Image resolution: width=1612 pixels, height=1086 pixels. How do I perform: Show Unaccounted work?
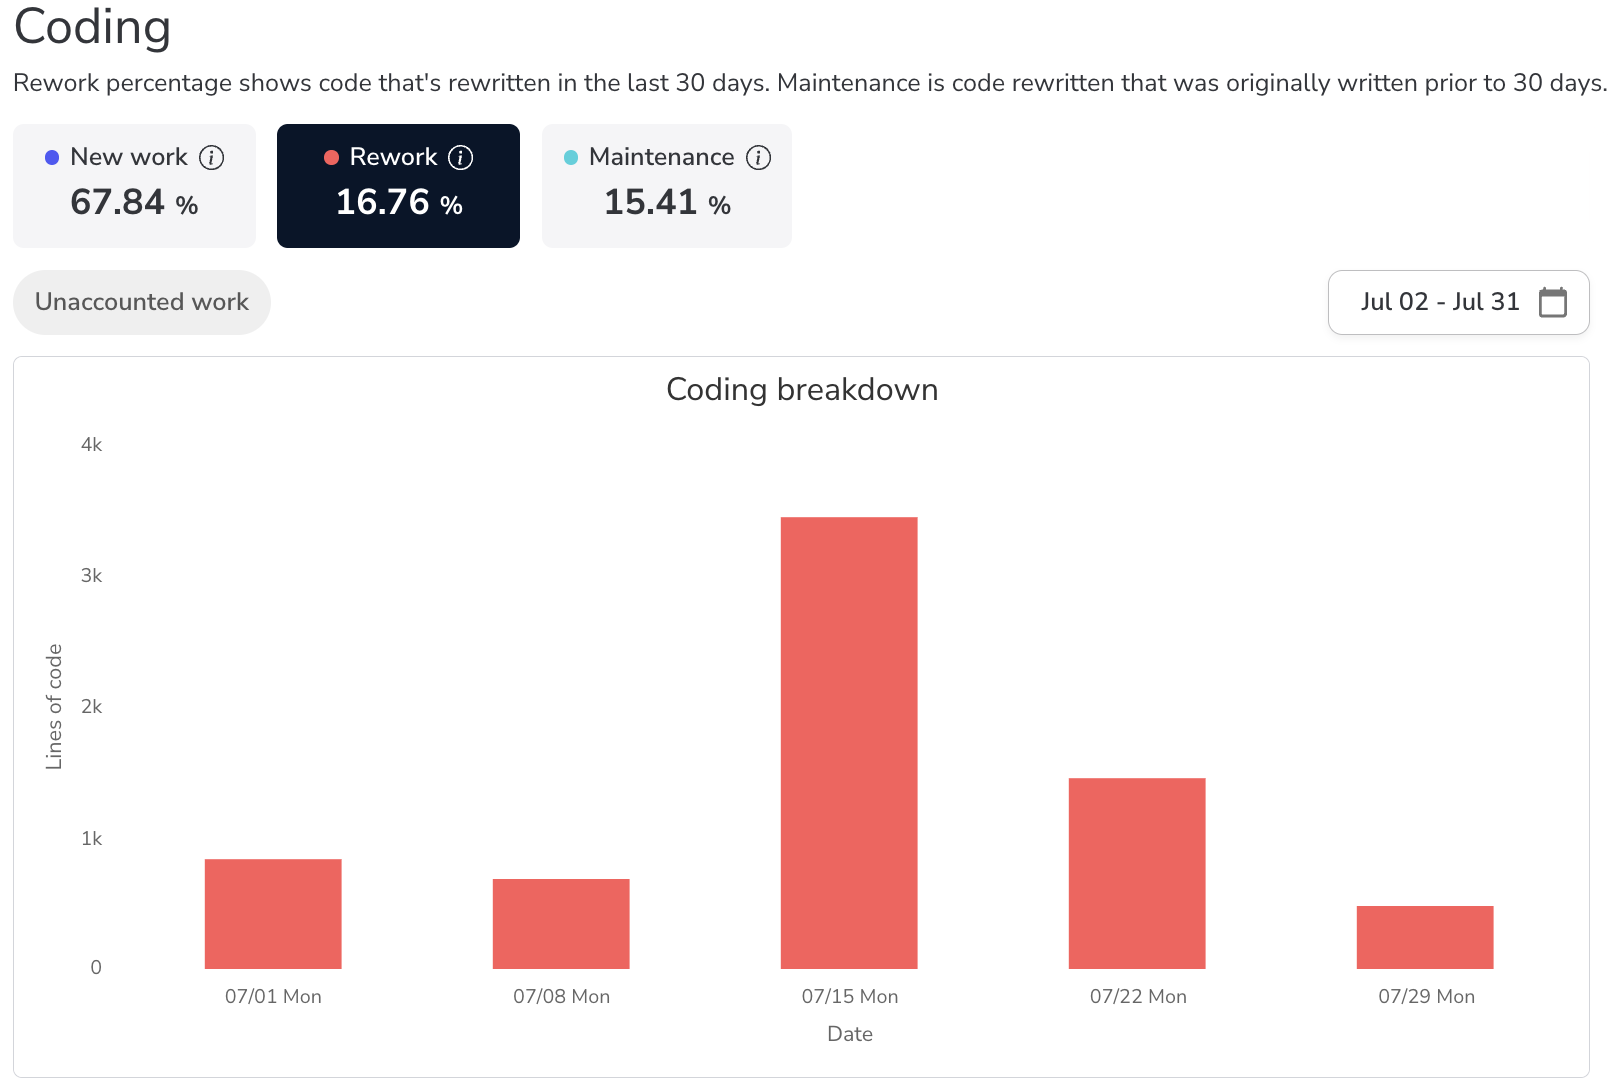point(142,302)
